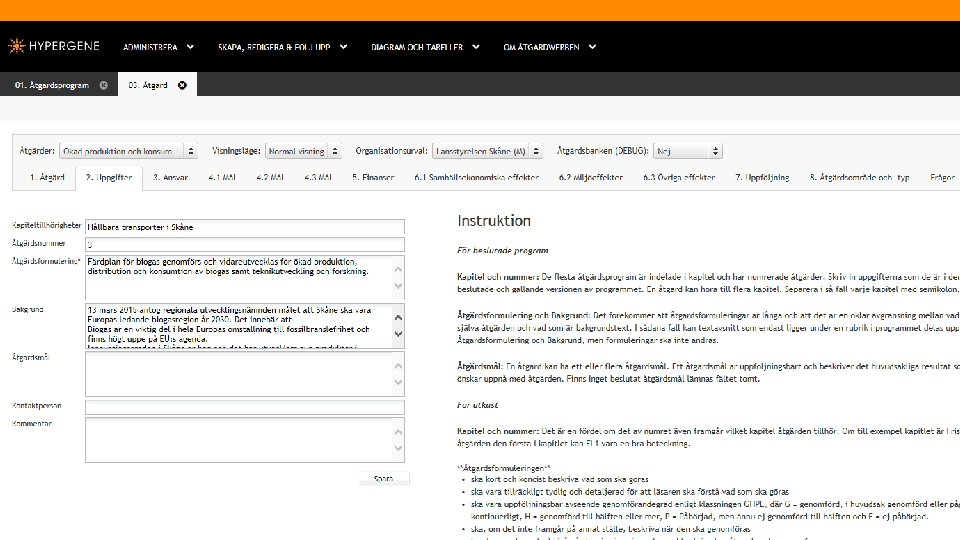
Task: Click the Spara button
Action: point(383,479)
